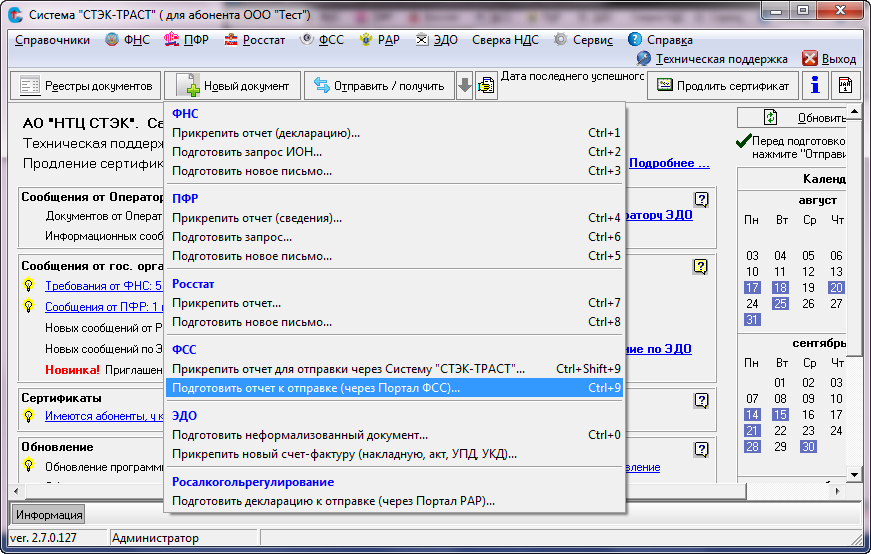The height and width of the screenshot is (554, 871).
Task: Open the help icon in Сертификаты section
Action: (x=701, y=400)
